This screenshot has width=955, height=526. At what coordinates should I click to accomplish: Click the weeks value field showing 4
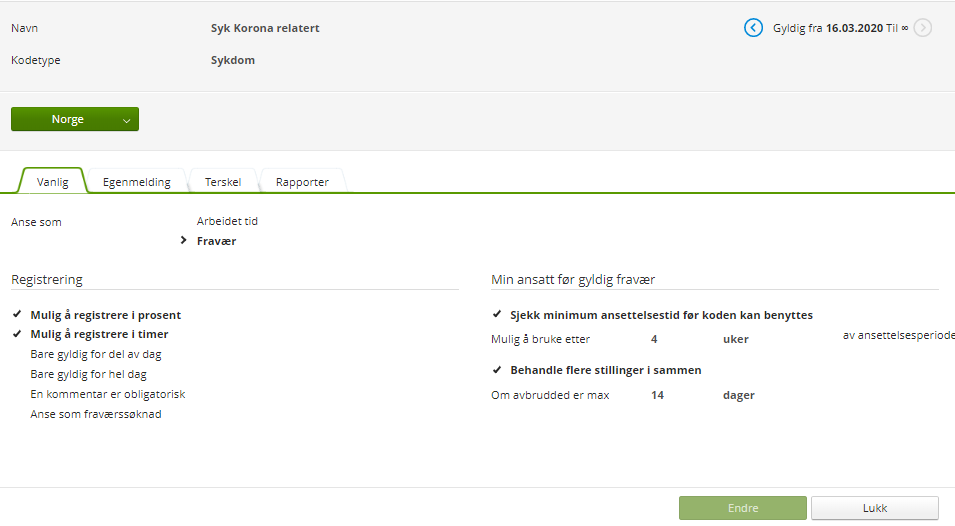tap(654, 339)
